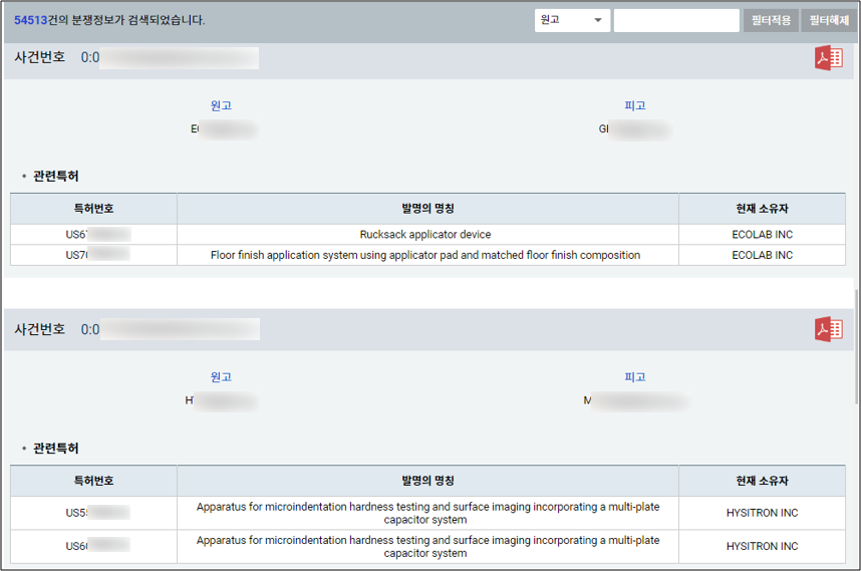This screenshot has height=571, width=861.
Task: Open the PDF icon for the HYSITRON case
Action: (828, 329)
